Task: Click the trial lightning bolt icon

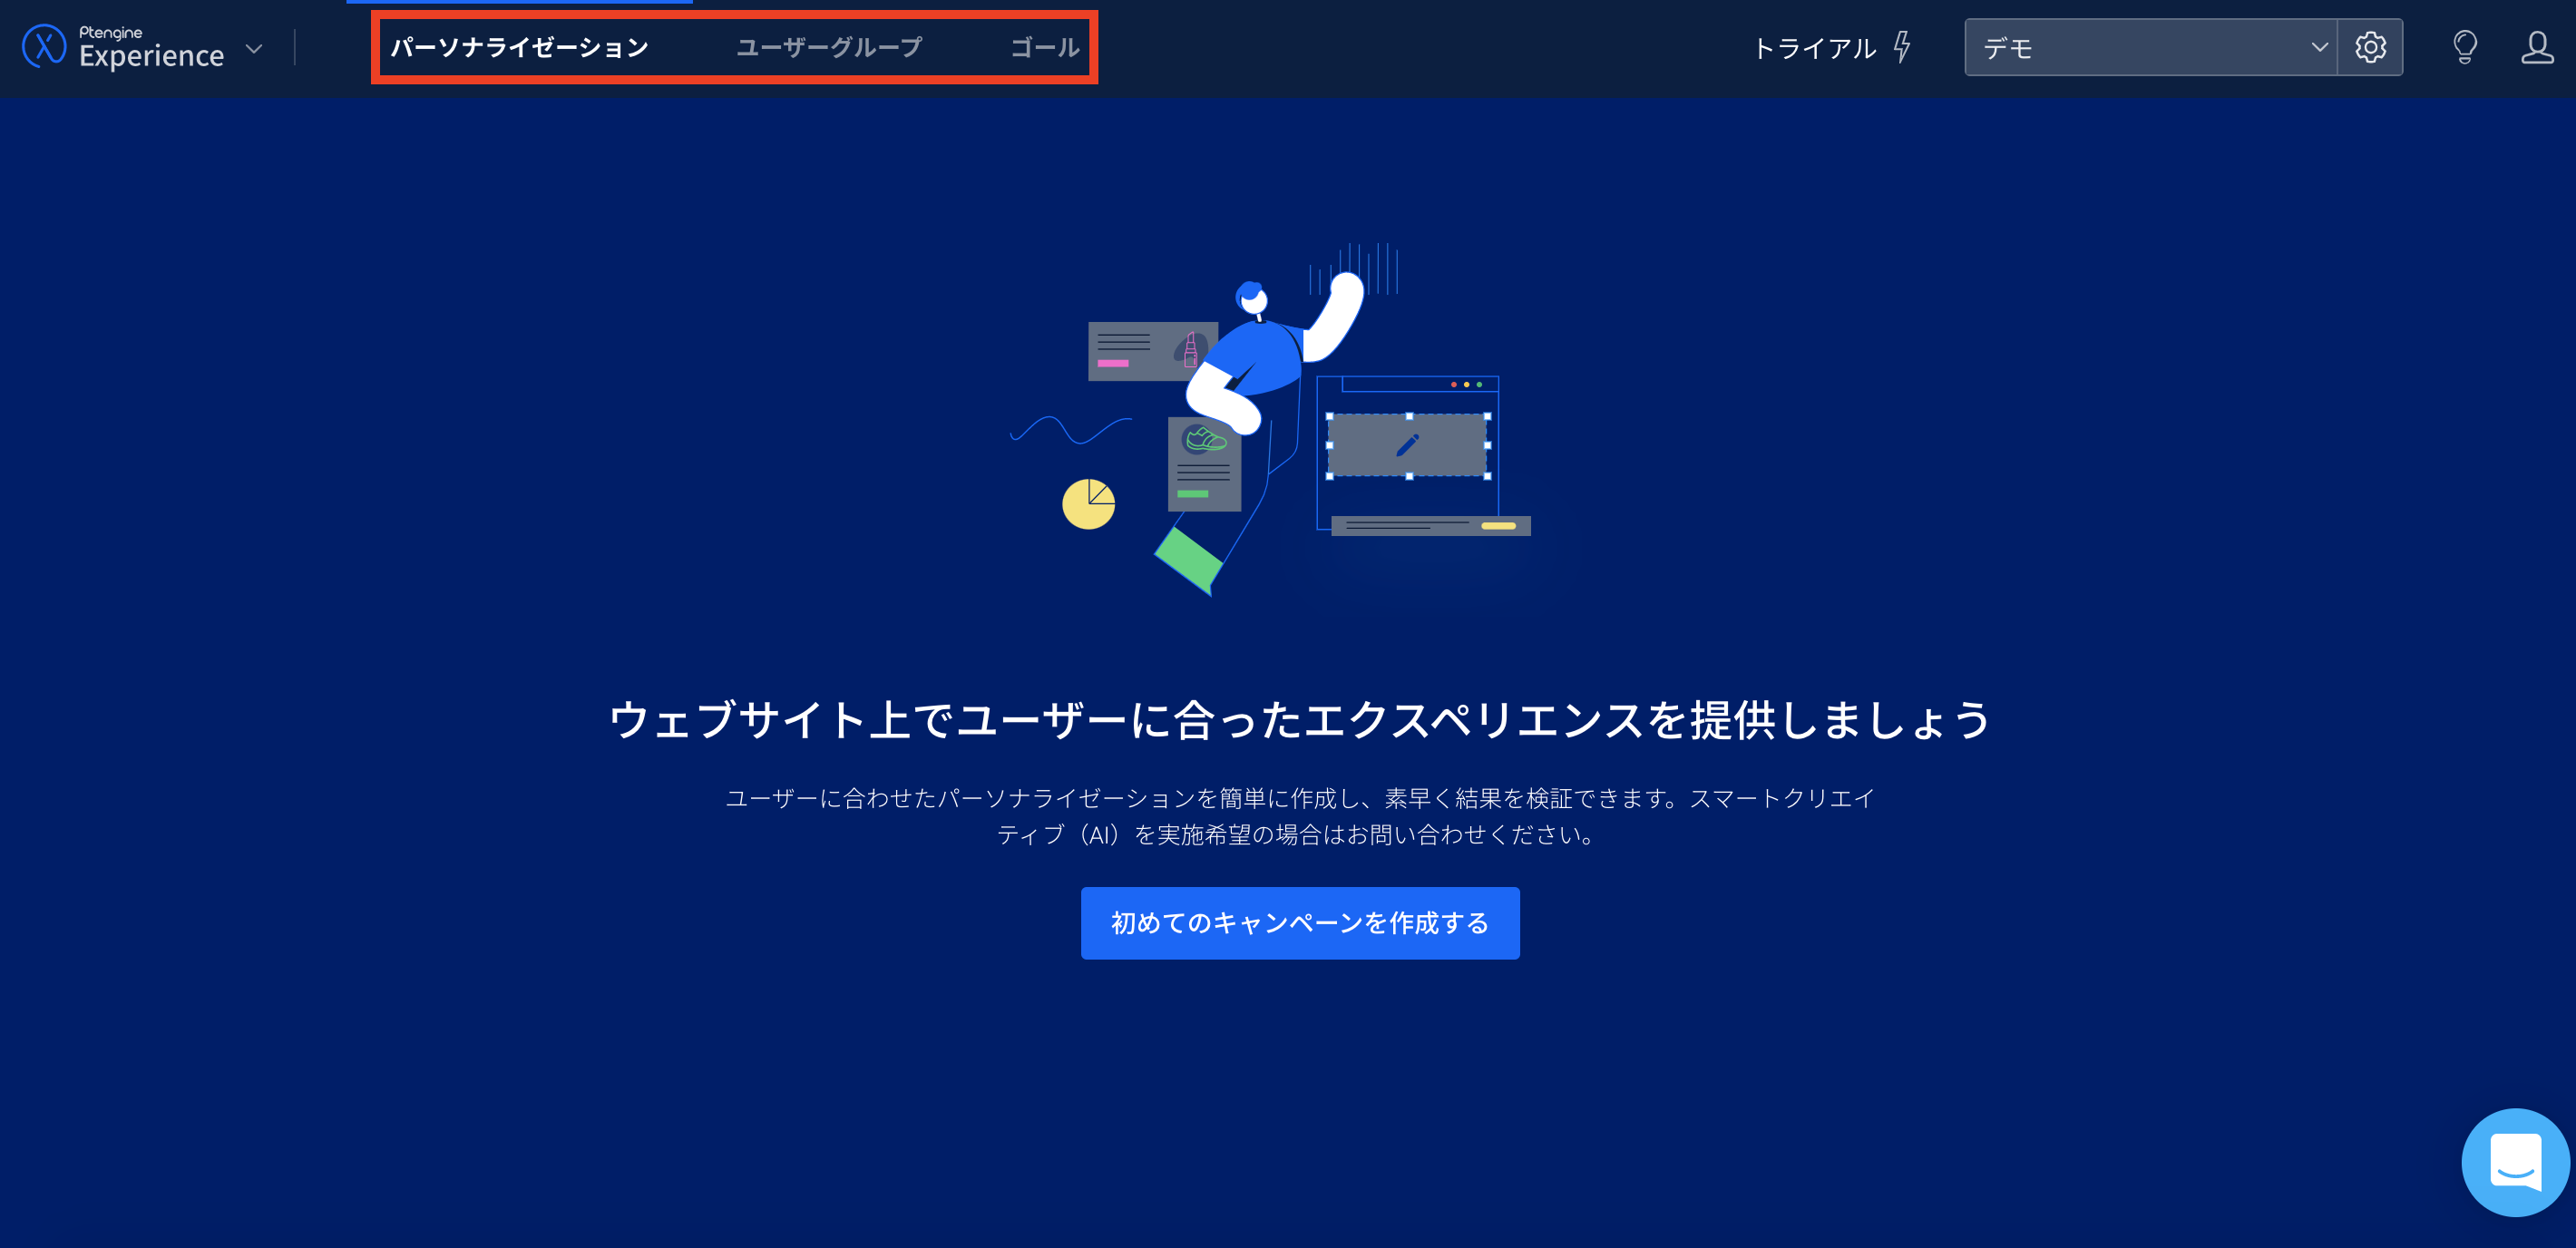Action: coord(1902,47)
